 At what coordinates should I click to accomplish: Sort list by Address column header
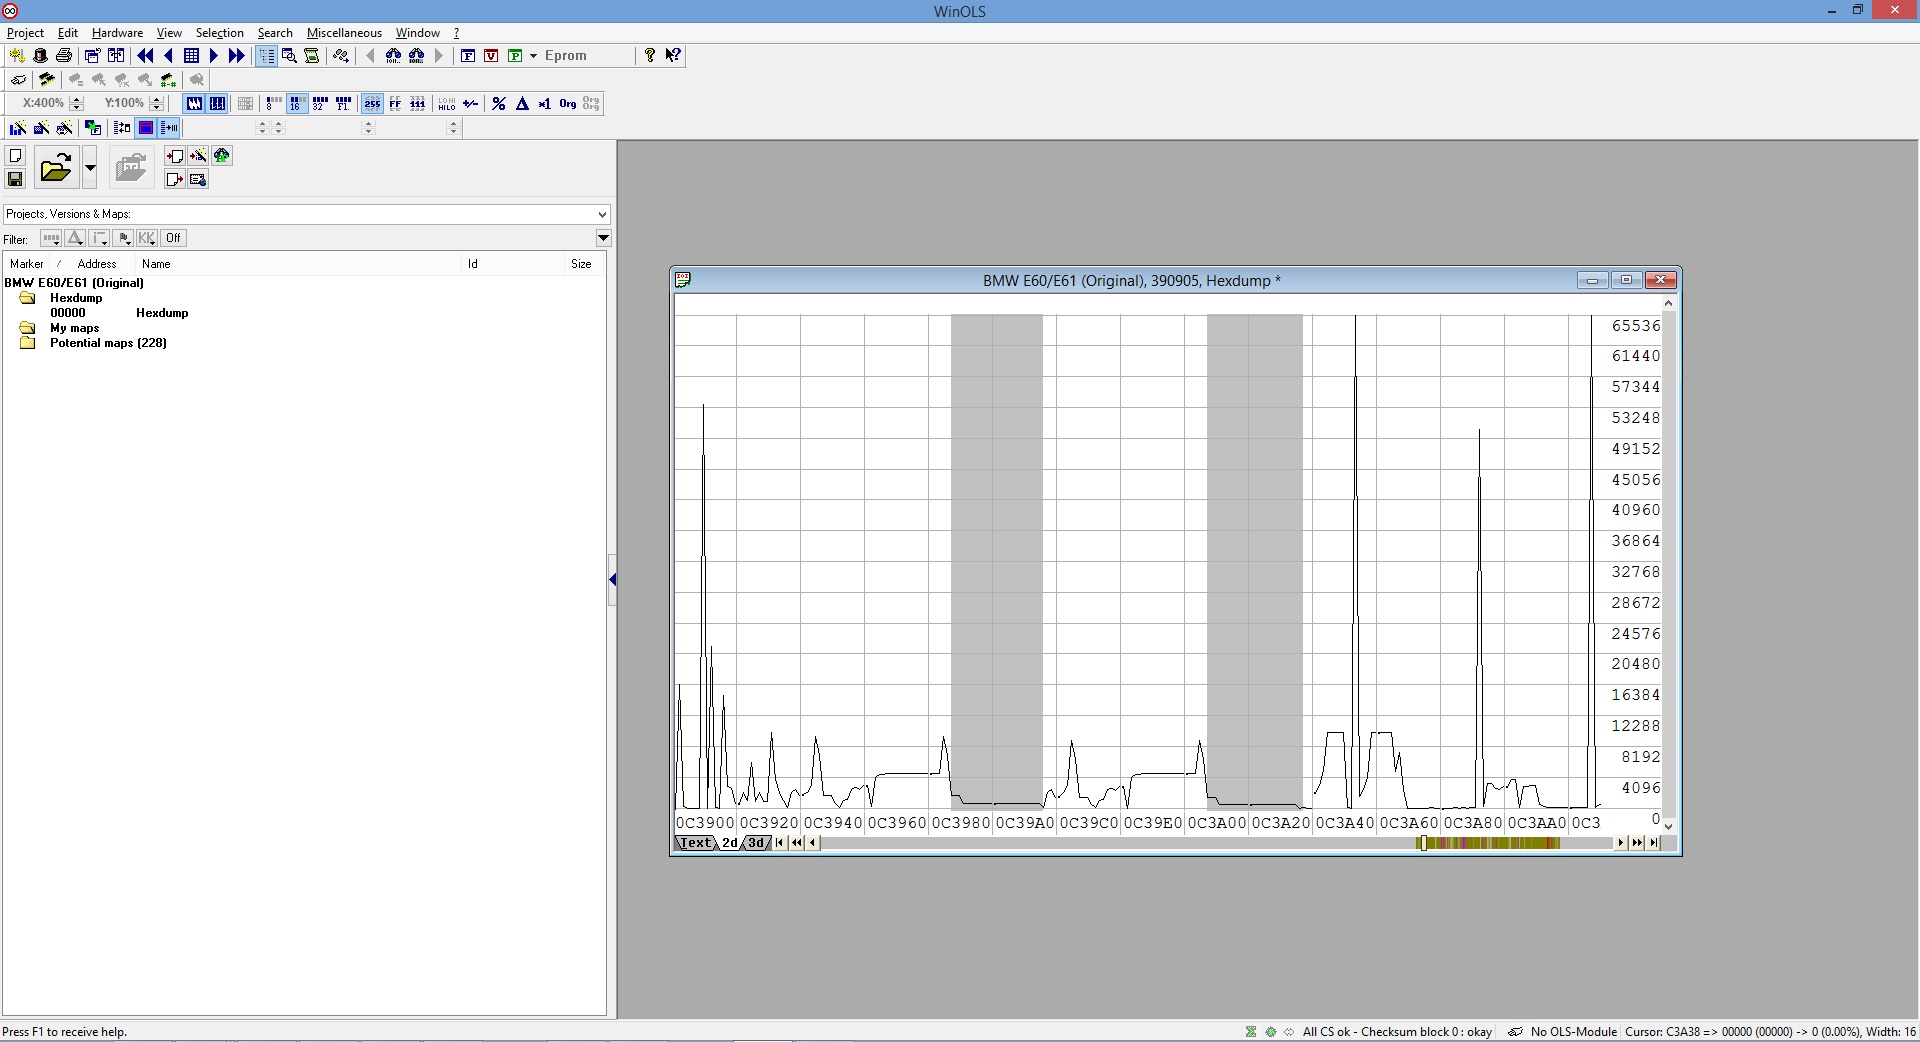pos(97,264)
